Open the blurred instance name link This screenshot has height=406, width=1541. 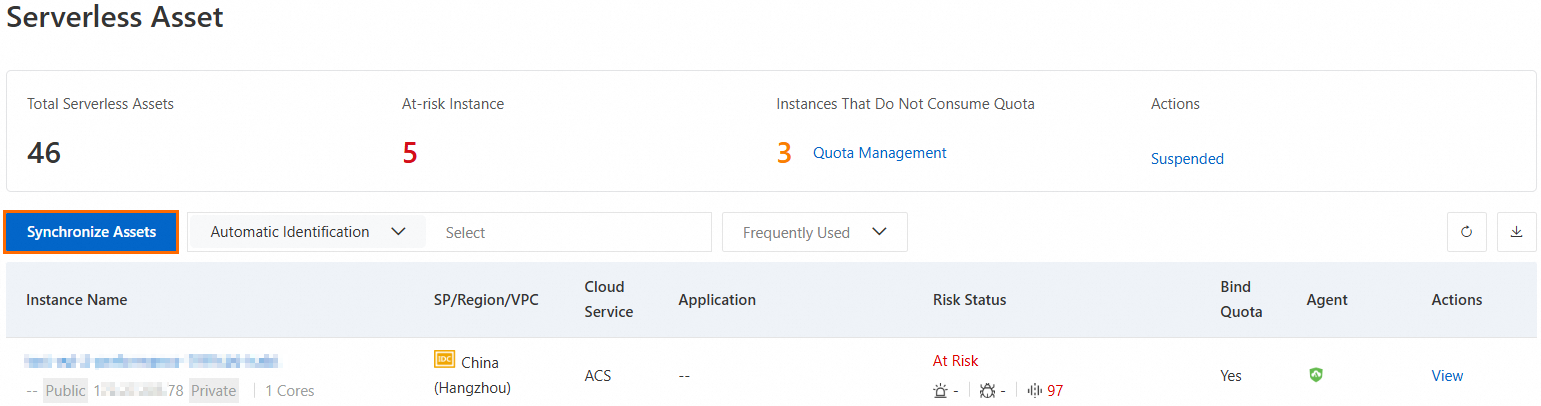(x=152, y=361)
